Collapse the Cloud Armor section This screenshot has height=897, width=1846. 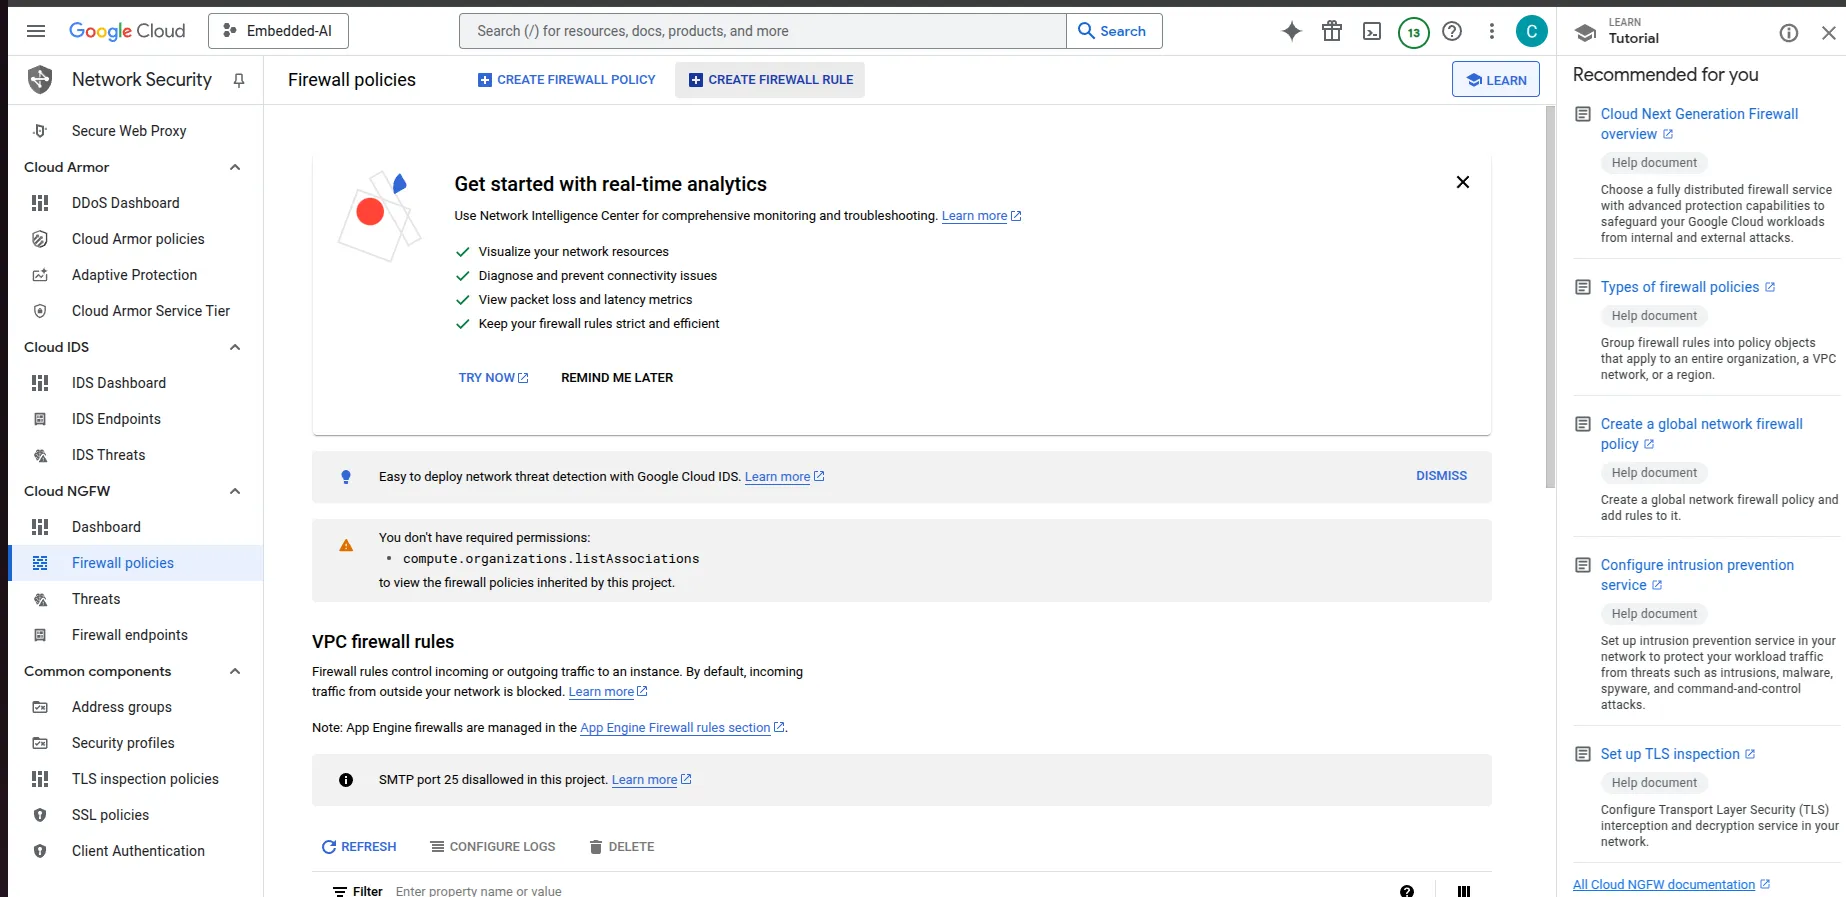coord(235,167)
